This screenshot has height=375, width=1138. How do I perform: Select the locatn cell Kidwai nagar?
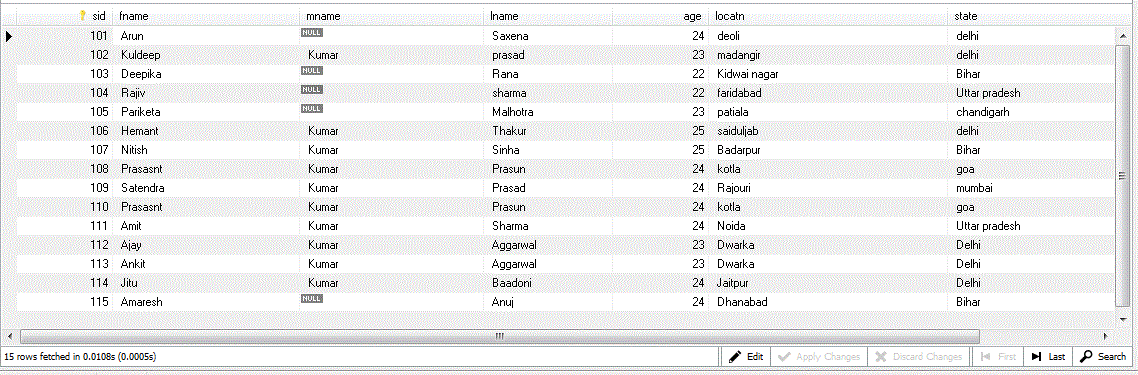pos(748,74)
